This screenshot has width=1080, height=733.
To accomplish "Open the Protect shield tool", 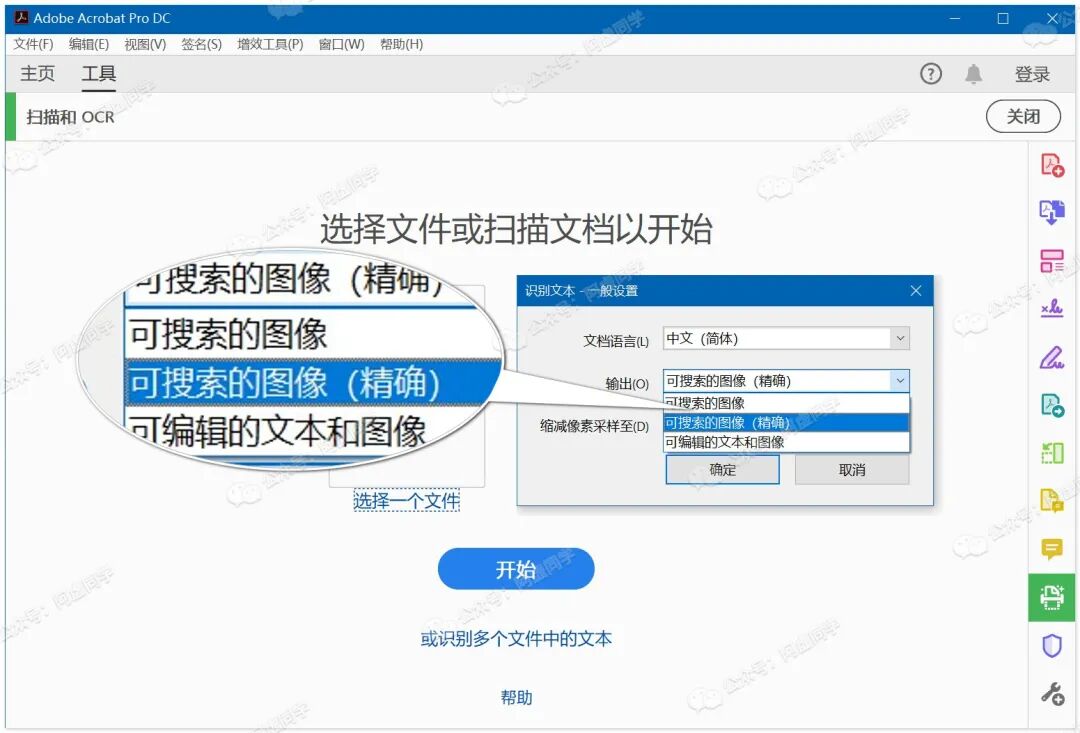I will coord(1052,646).
